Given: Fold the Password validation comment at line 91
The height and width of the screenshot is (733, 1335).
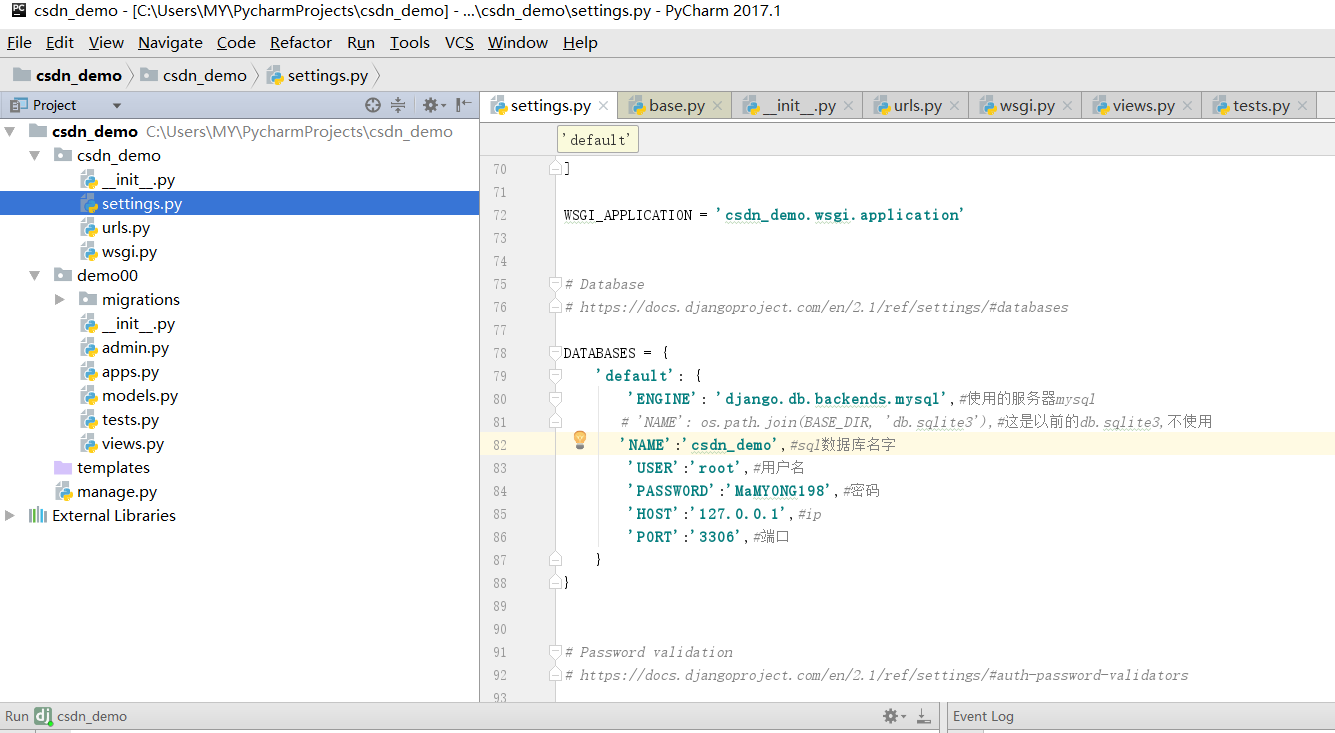Looking at the screenshot, I should point(555,652).
